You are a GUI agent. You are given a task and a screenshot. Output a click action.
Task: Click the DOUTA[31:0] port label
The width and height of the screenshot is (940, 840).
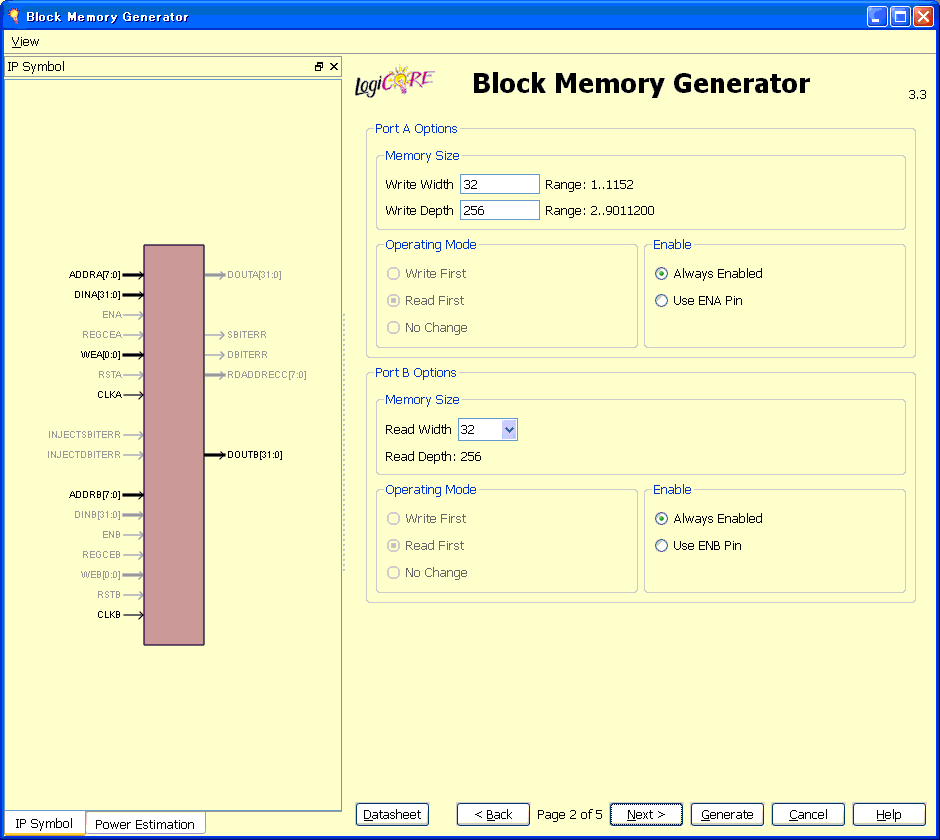254,275
